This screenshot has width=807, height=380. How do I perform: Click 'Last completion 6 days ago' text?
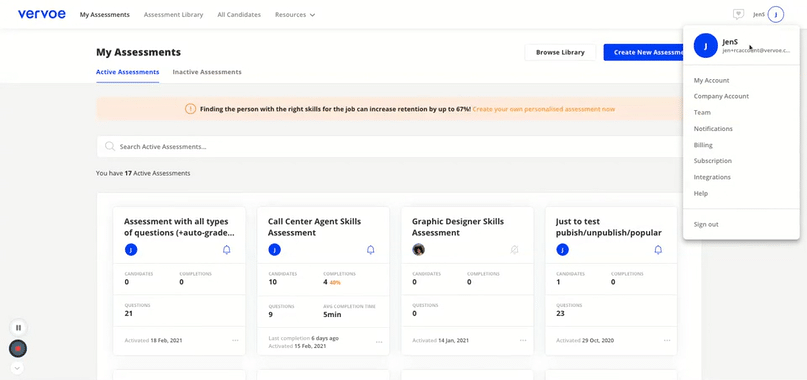(x=304, y=338)
